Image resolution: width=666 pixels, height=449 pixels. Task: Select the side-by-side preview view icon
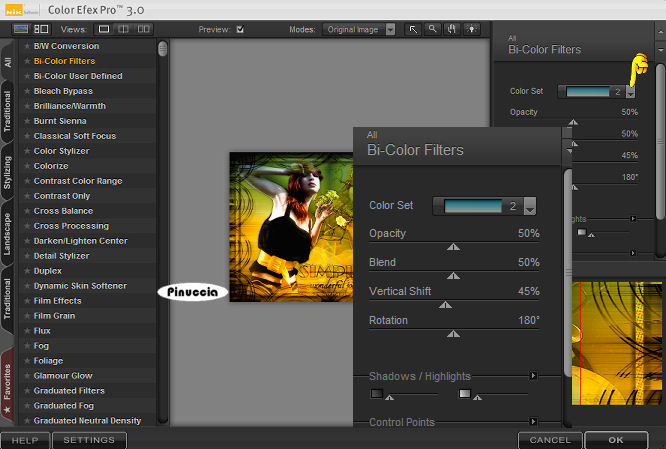[143, 29]
